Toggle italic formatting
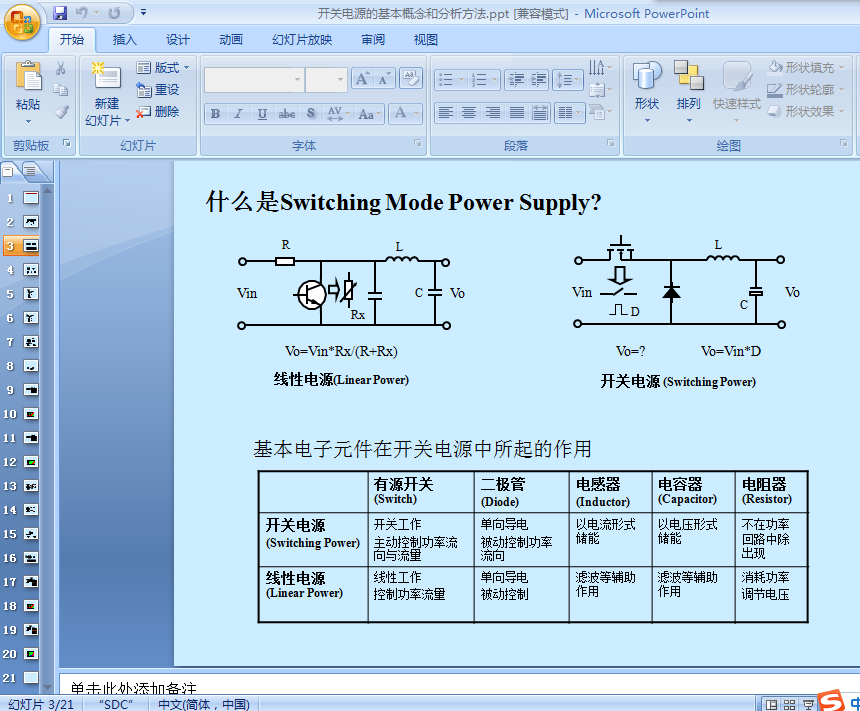This screenshot has width=860, height=711. click(239, 114)
